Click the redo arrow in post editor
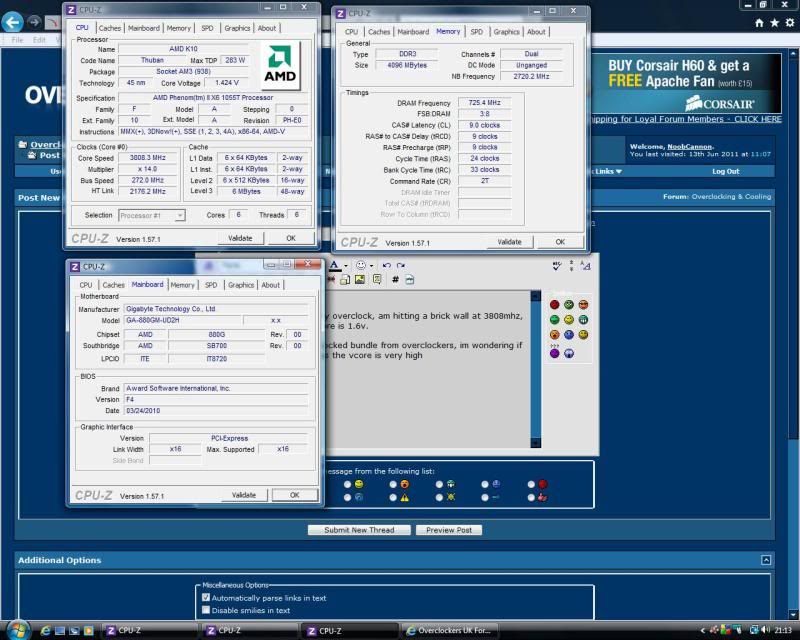 click(401, 265)
